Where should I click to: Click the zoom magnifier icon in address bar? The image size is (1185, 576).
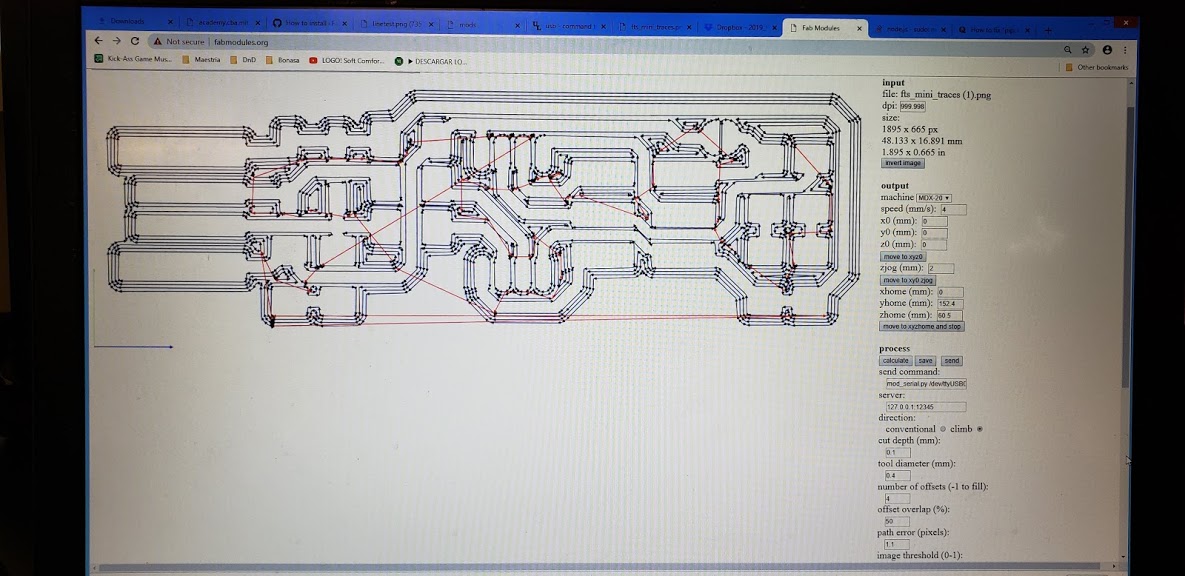pyautogui.click(x=1067, y=50)
